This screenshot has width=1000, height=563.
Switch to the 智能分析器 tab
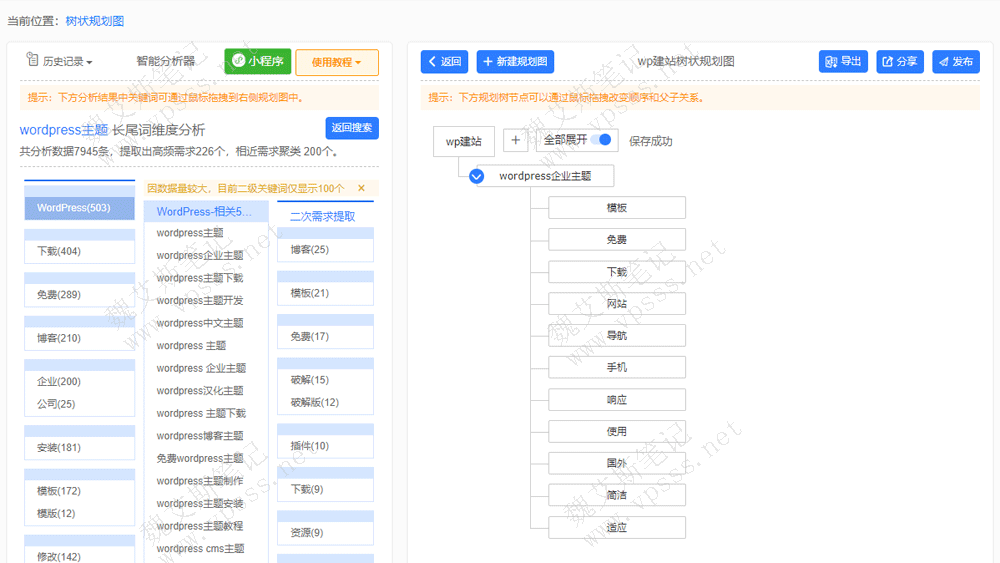tap(166, 62)
